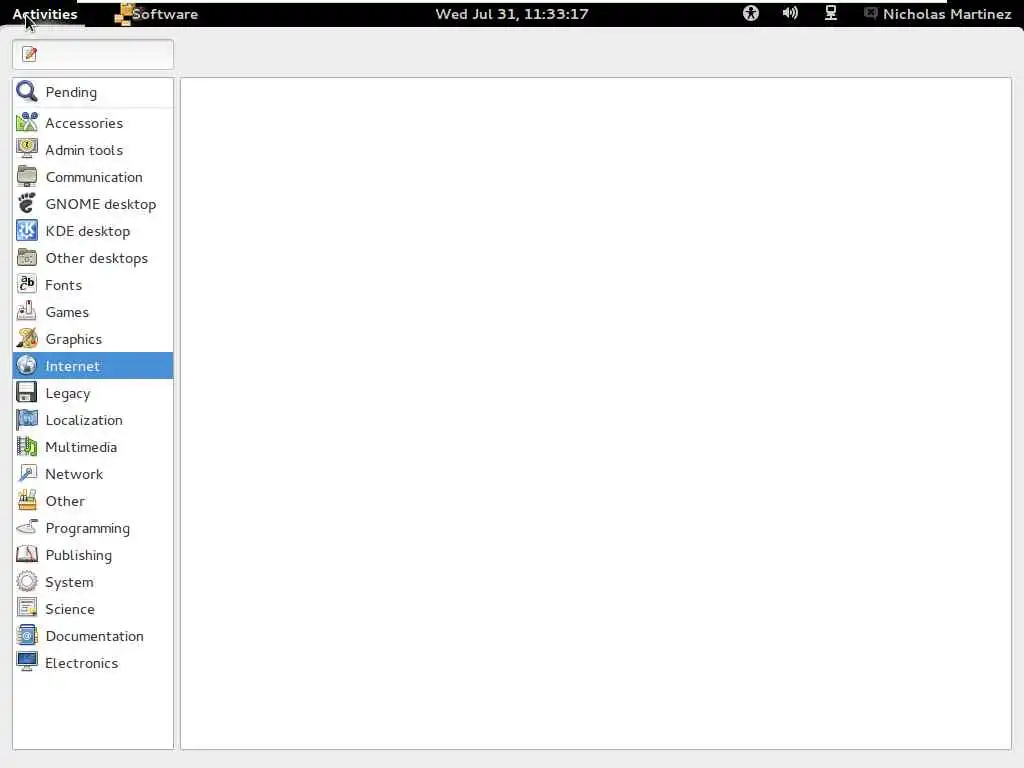Click the Programming category icon
Image resolution: width=1024 pixels, height=768 pixels.
pyautogui.click(x=27, y=528)
